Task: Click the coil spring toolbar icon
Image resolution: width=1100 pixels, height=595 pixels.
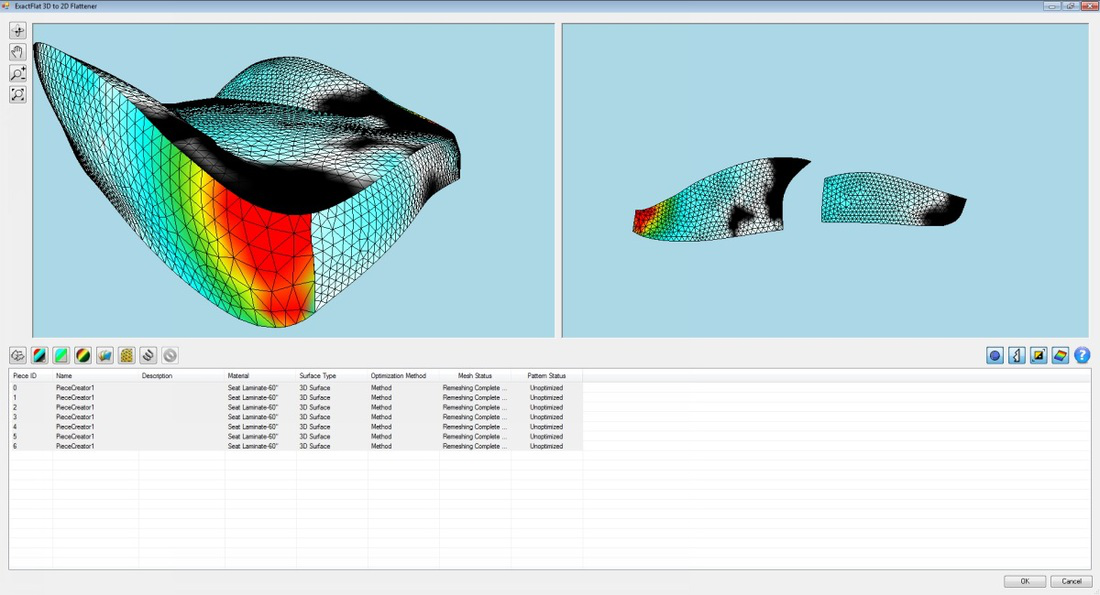Action: [x=148, y=356]
